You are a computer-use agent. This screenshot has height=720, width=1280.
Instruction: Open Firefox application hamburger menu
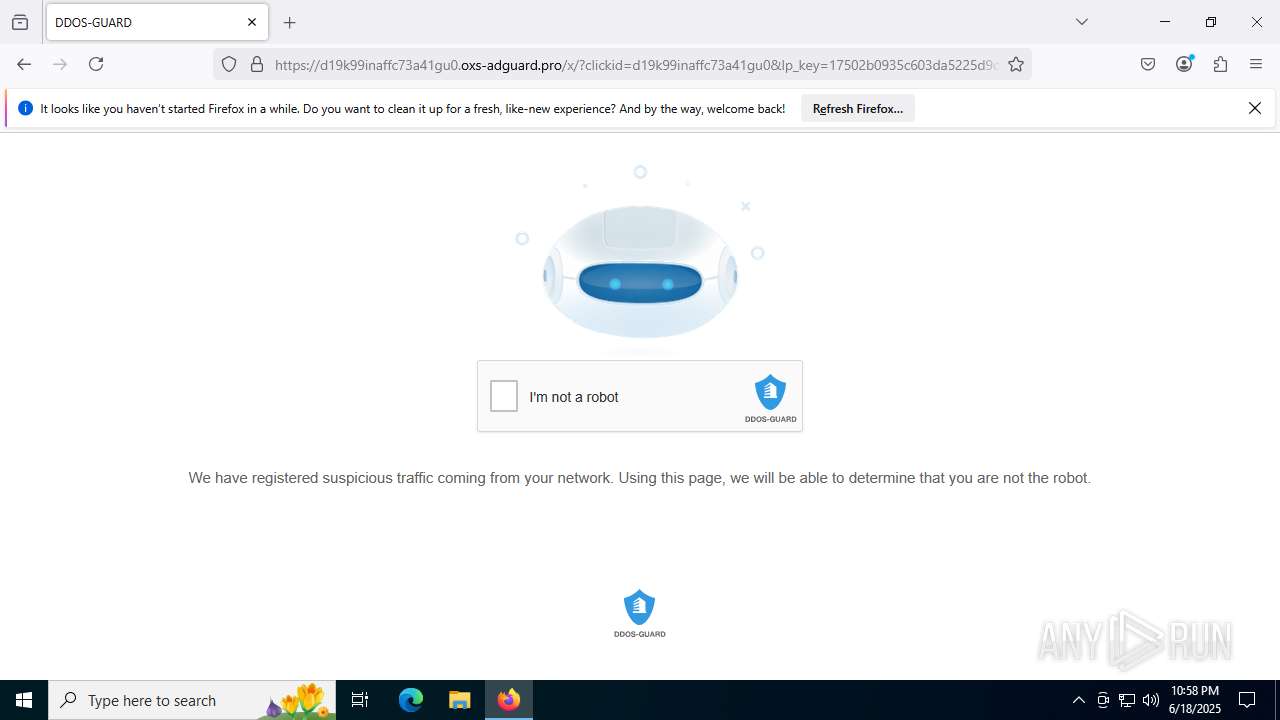pyautogui.click(x=1256, y=64)
